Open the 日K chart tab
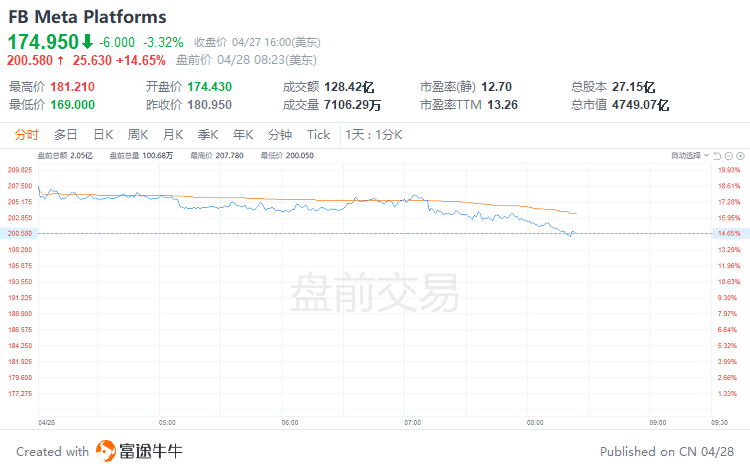 point(103,135)
